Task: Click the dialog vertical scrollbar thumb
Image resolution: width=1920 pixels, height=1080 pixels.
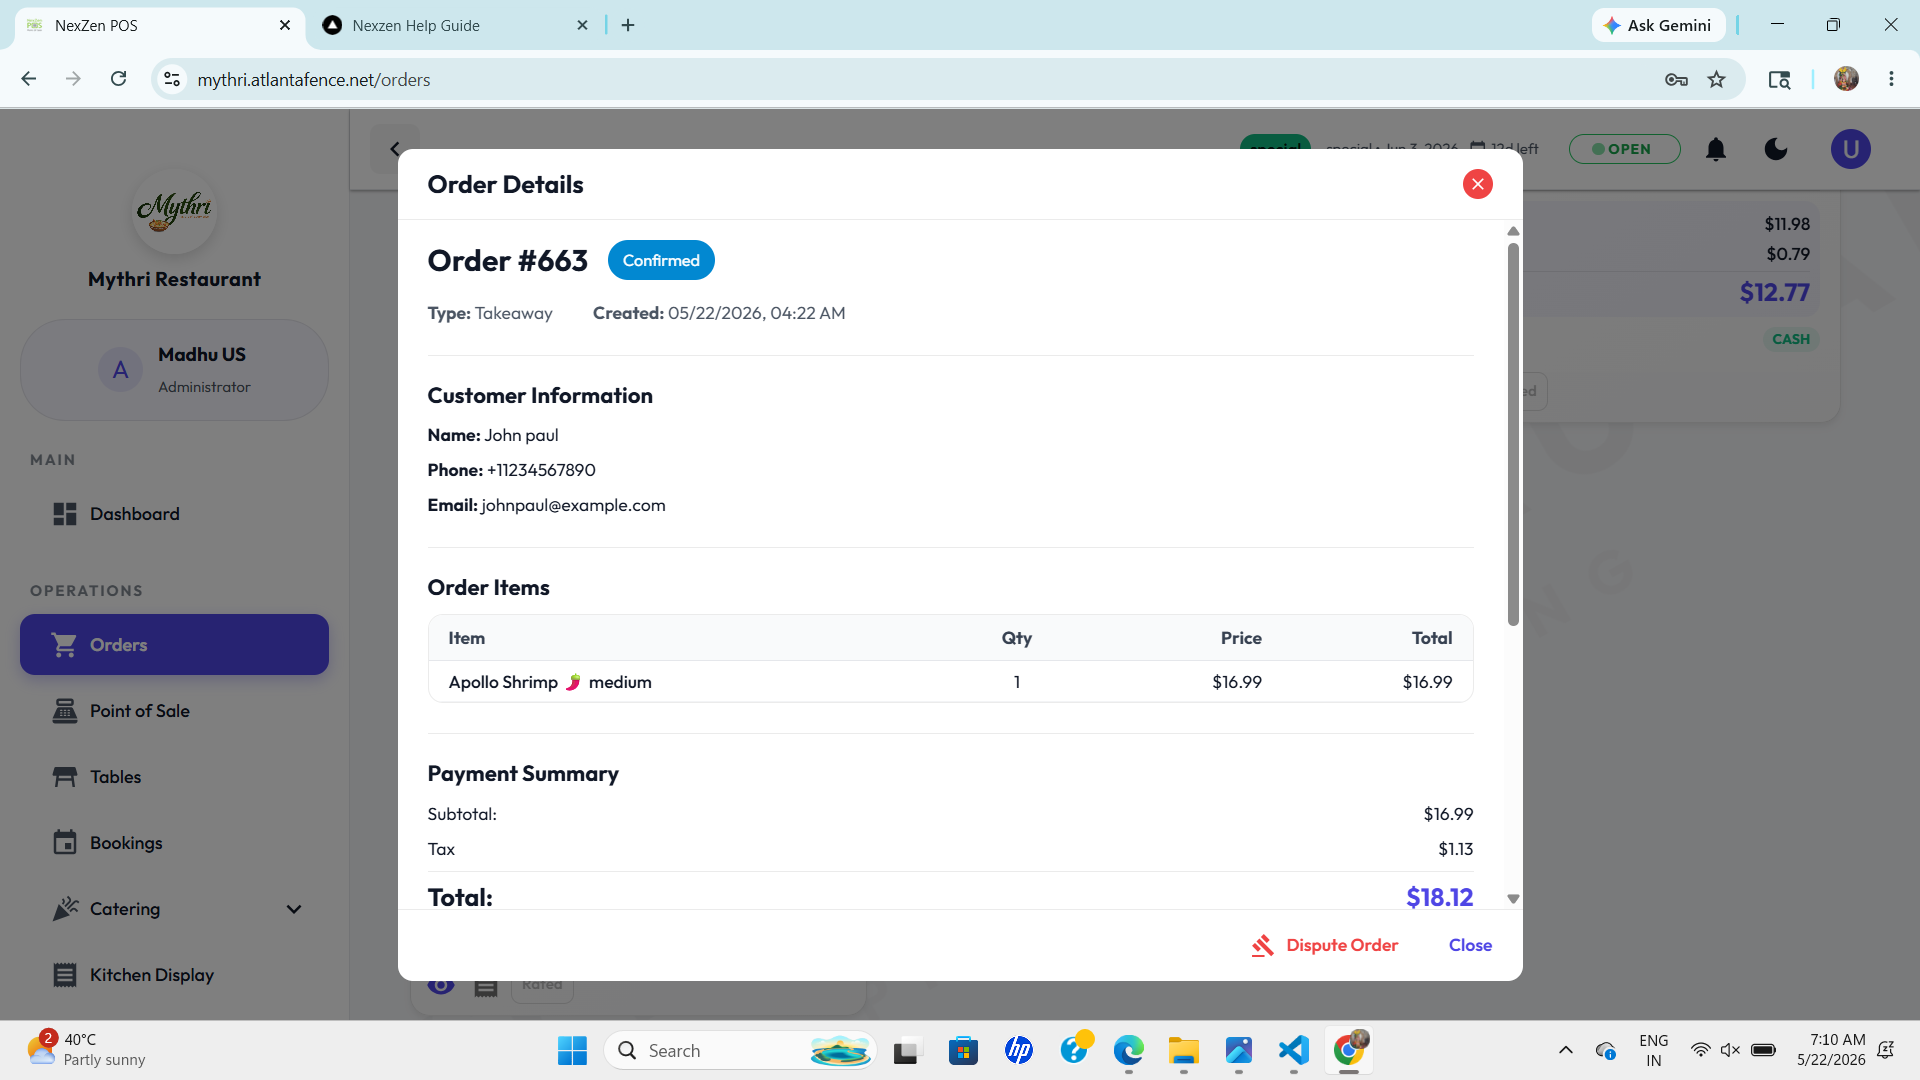Action: 1513,434
